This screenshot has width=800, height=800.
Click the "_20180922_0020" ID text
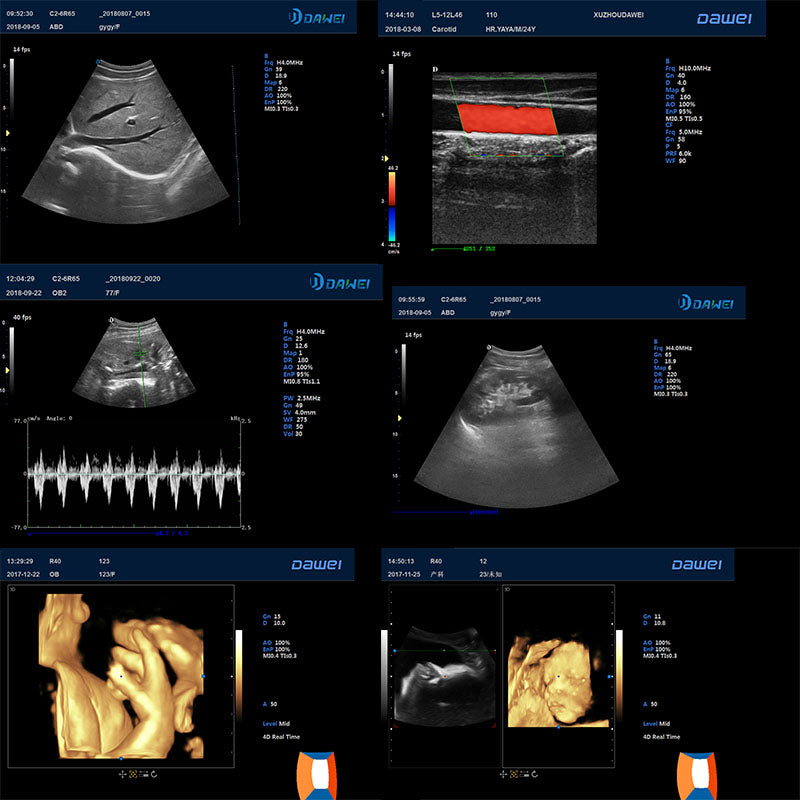pos(133,279)
